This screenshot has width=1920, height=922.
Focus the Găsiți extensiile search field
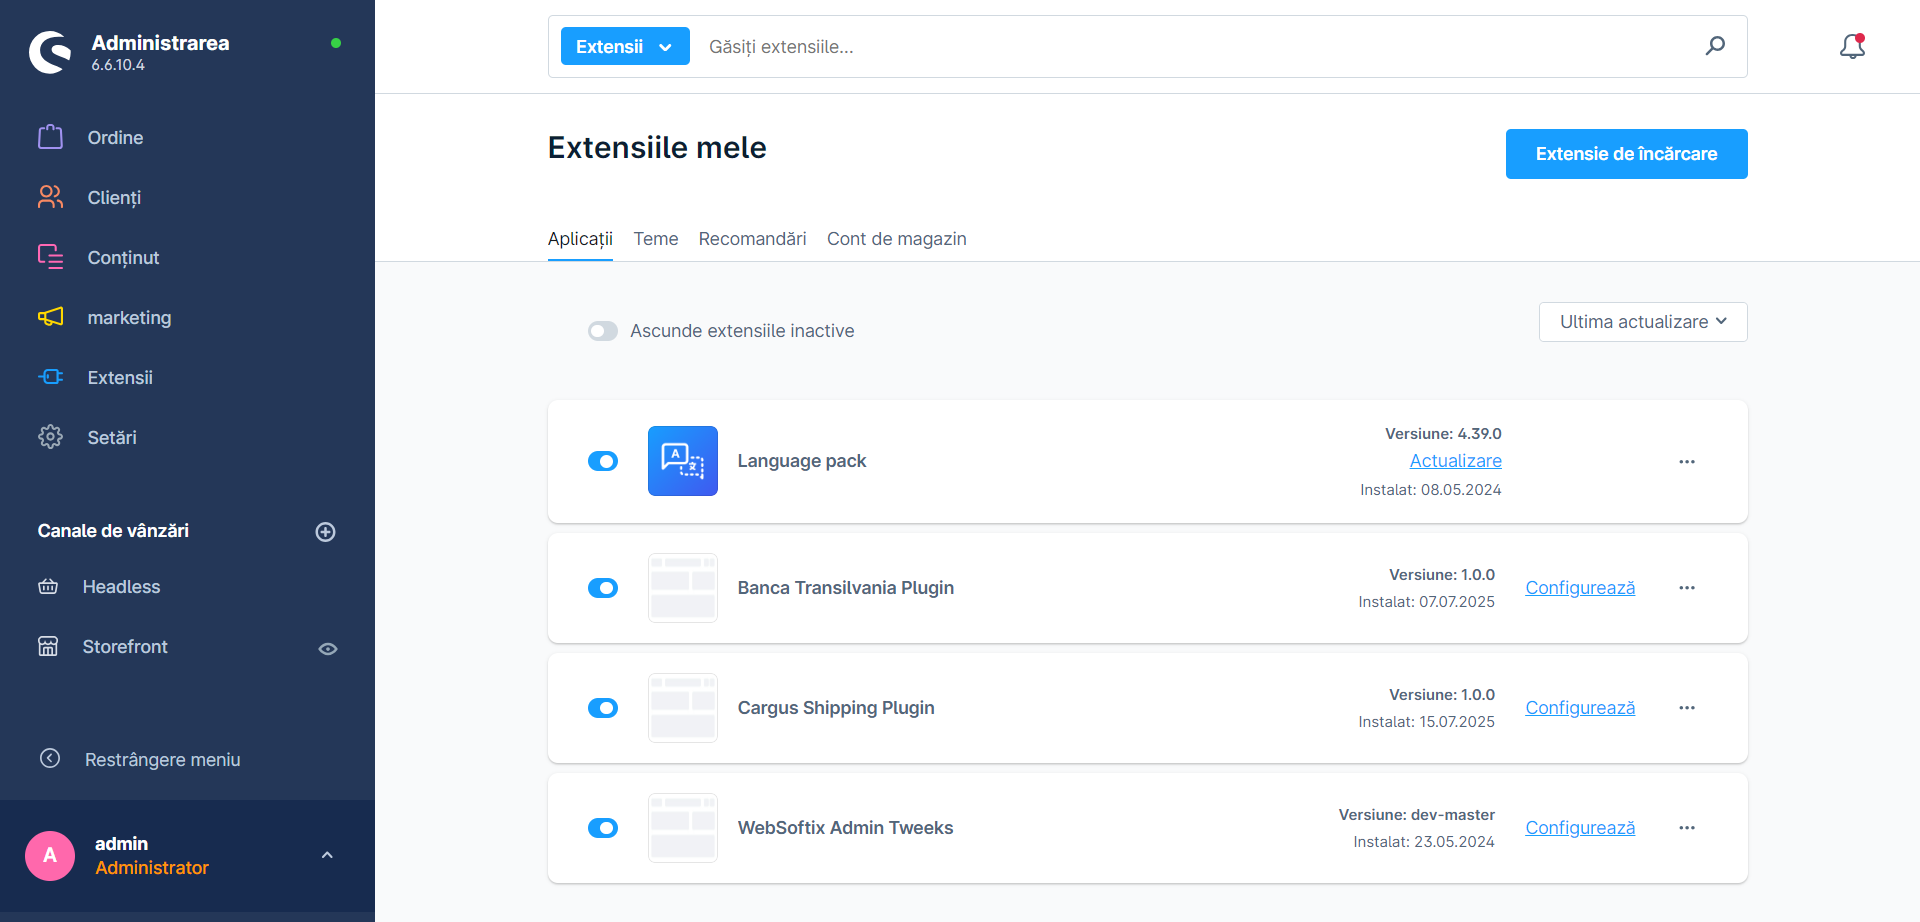coord(1190,47)
